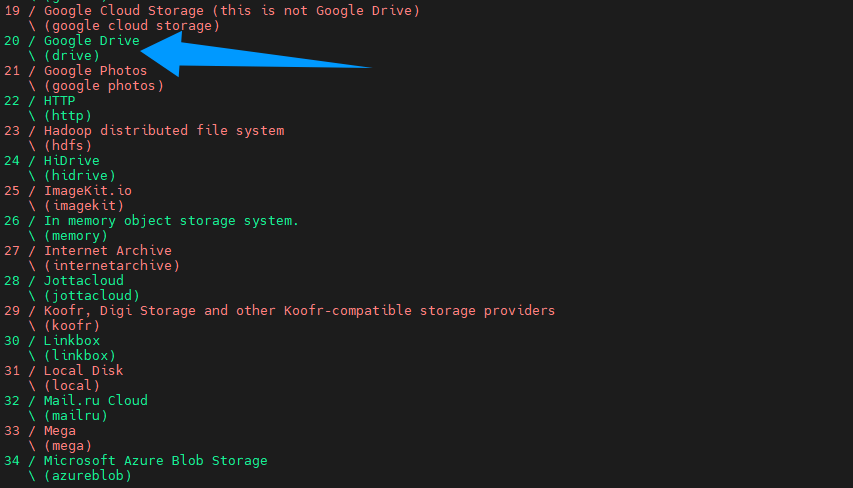853x488 pixels.
Task: Select the Google Drive option text
Action: click(x=91, y=41)
